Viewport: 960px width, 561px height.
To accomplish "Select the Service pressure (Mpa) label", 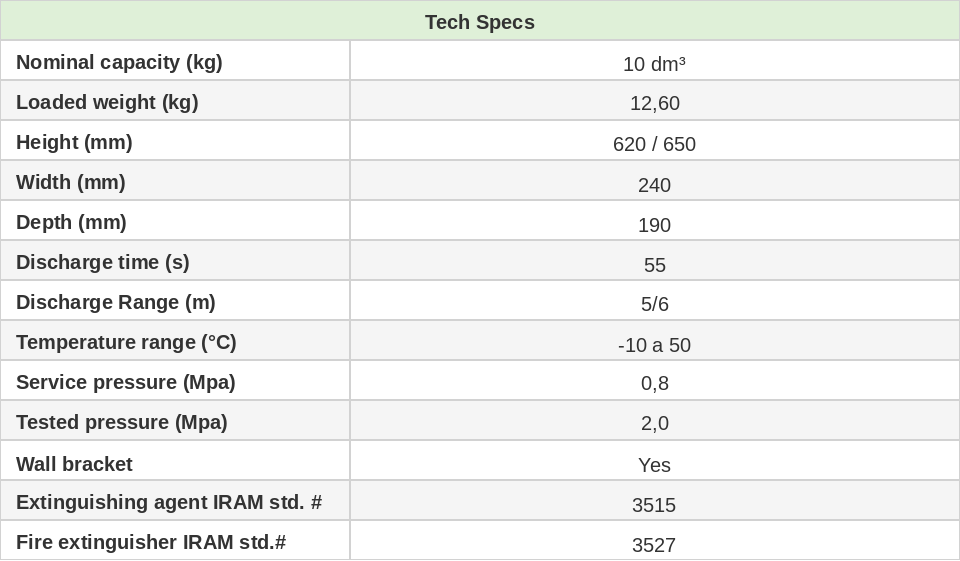I will [x=126, y=382].
